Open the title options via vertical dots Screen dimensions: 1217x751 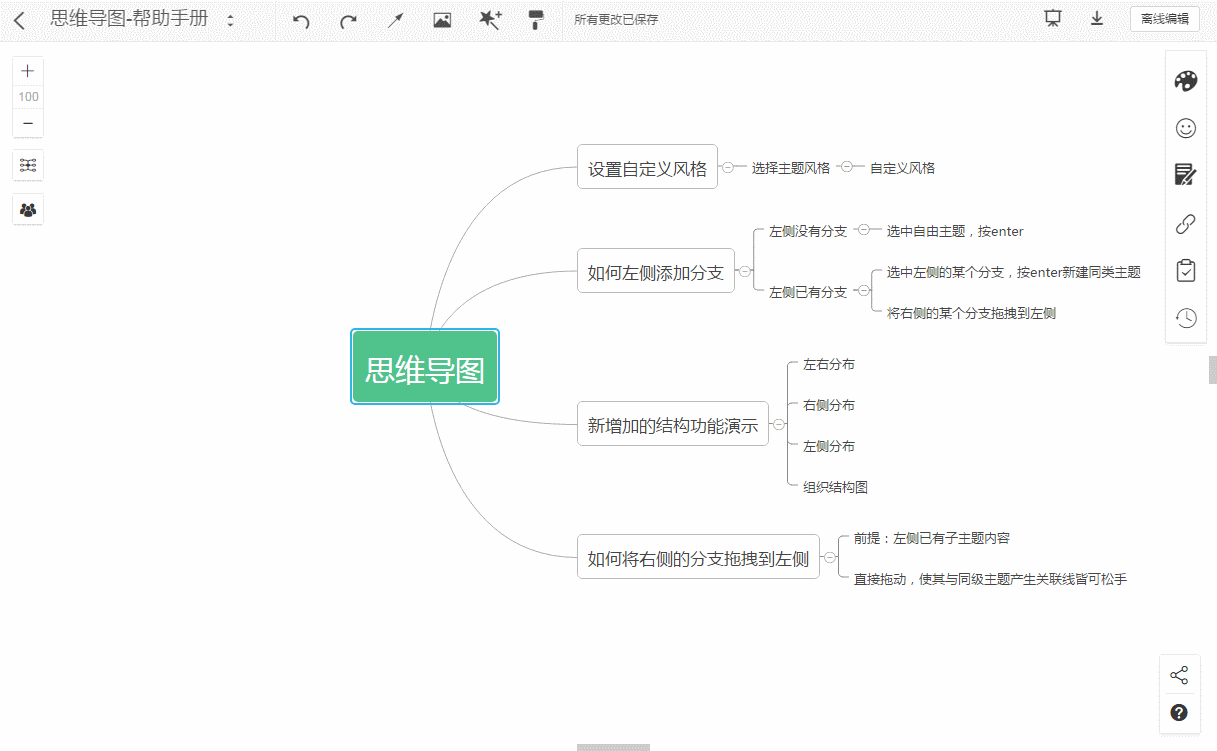(228, 19)
